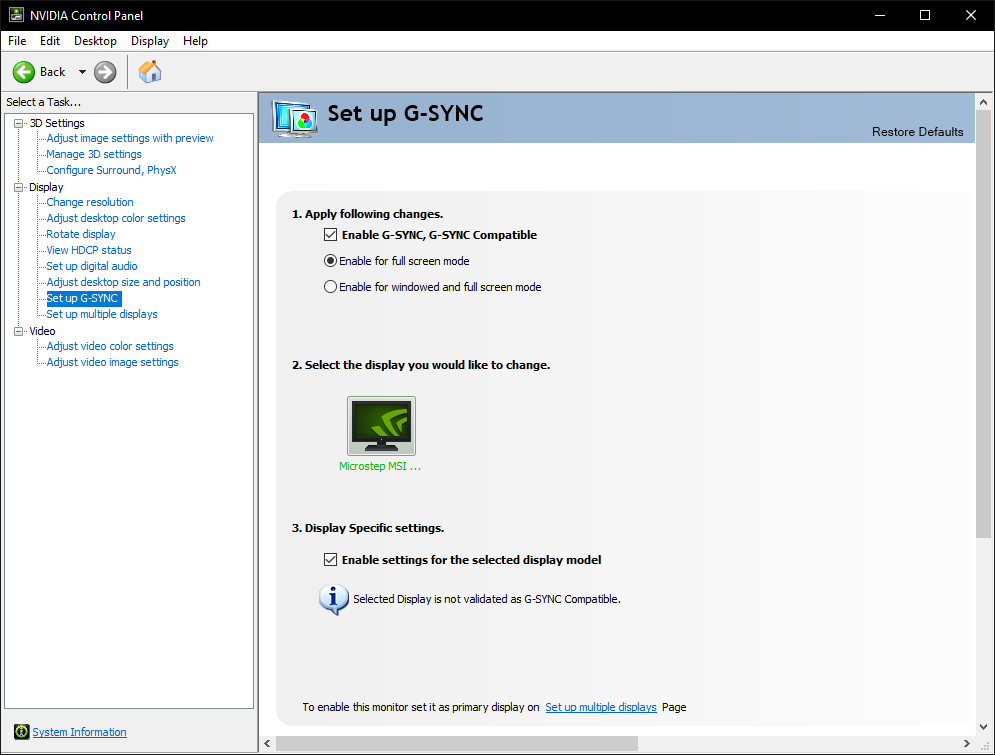Click the vertical scrollbar up arrow
The width and height of the screenshot is (995, 755).
(983, 102)
